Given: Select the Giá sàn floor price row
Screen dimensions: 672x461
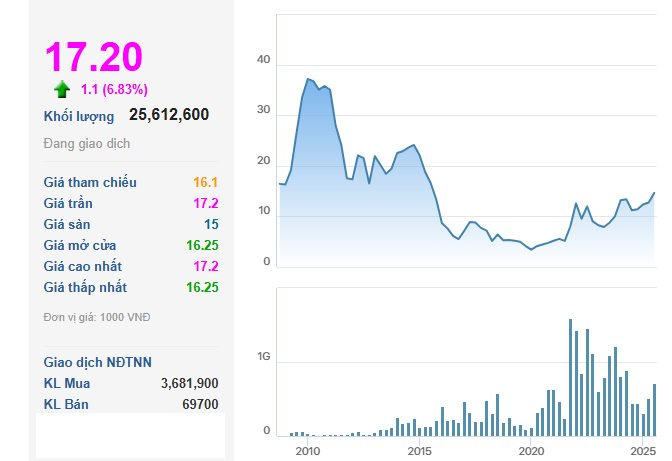Looking at the screenshot, I should (131, 224).
